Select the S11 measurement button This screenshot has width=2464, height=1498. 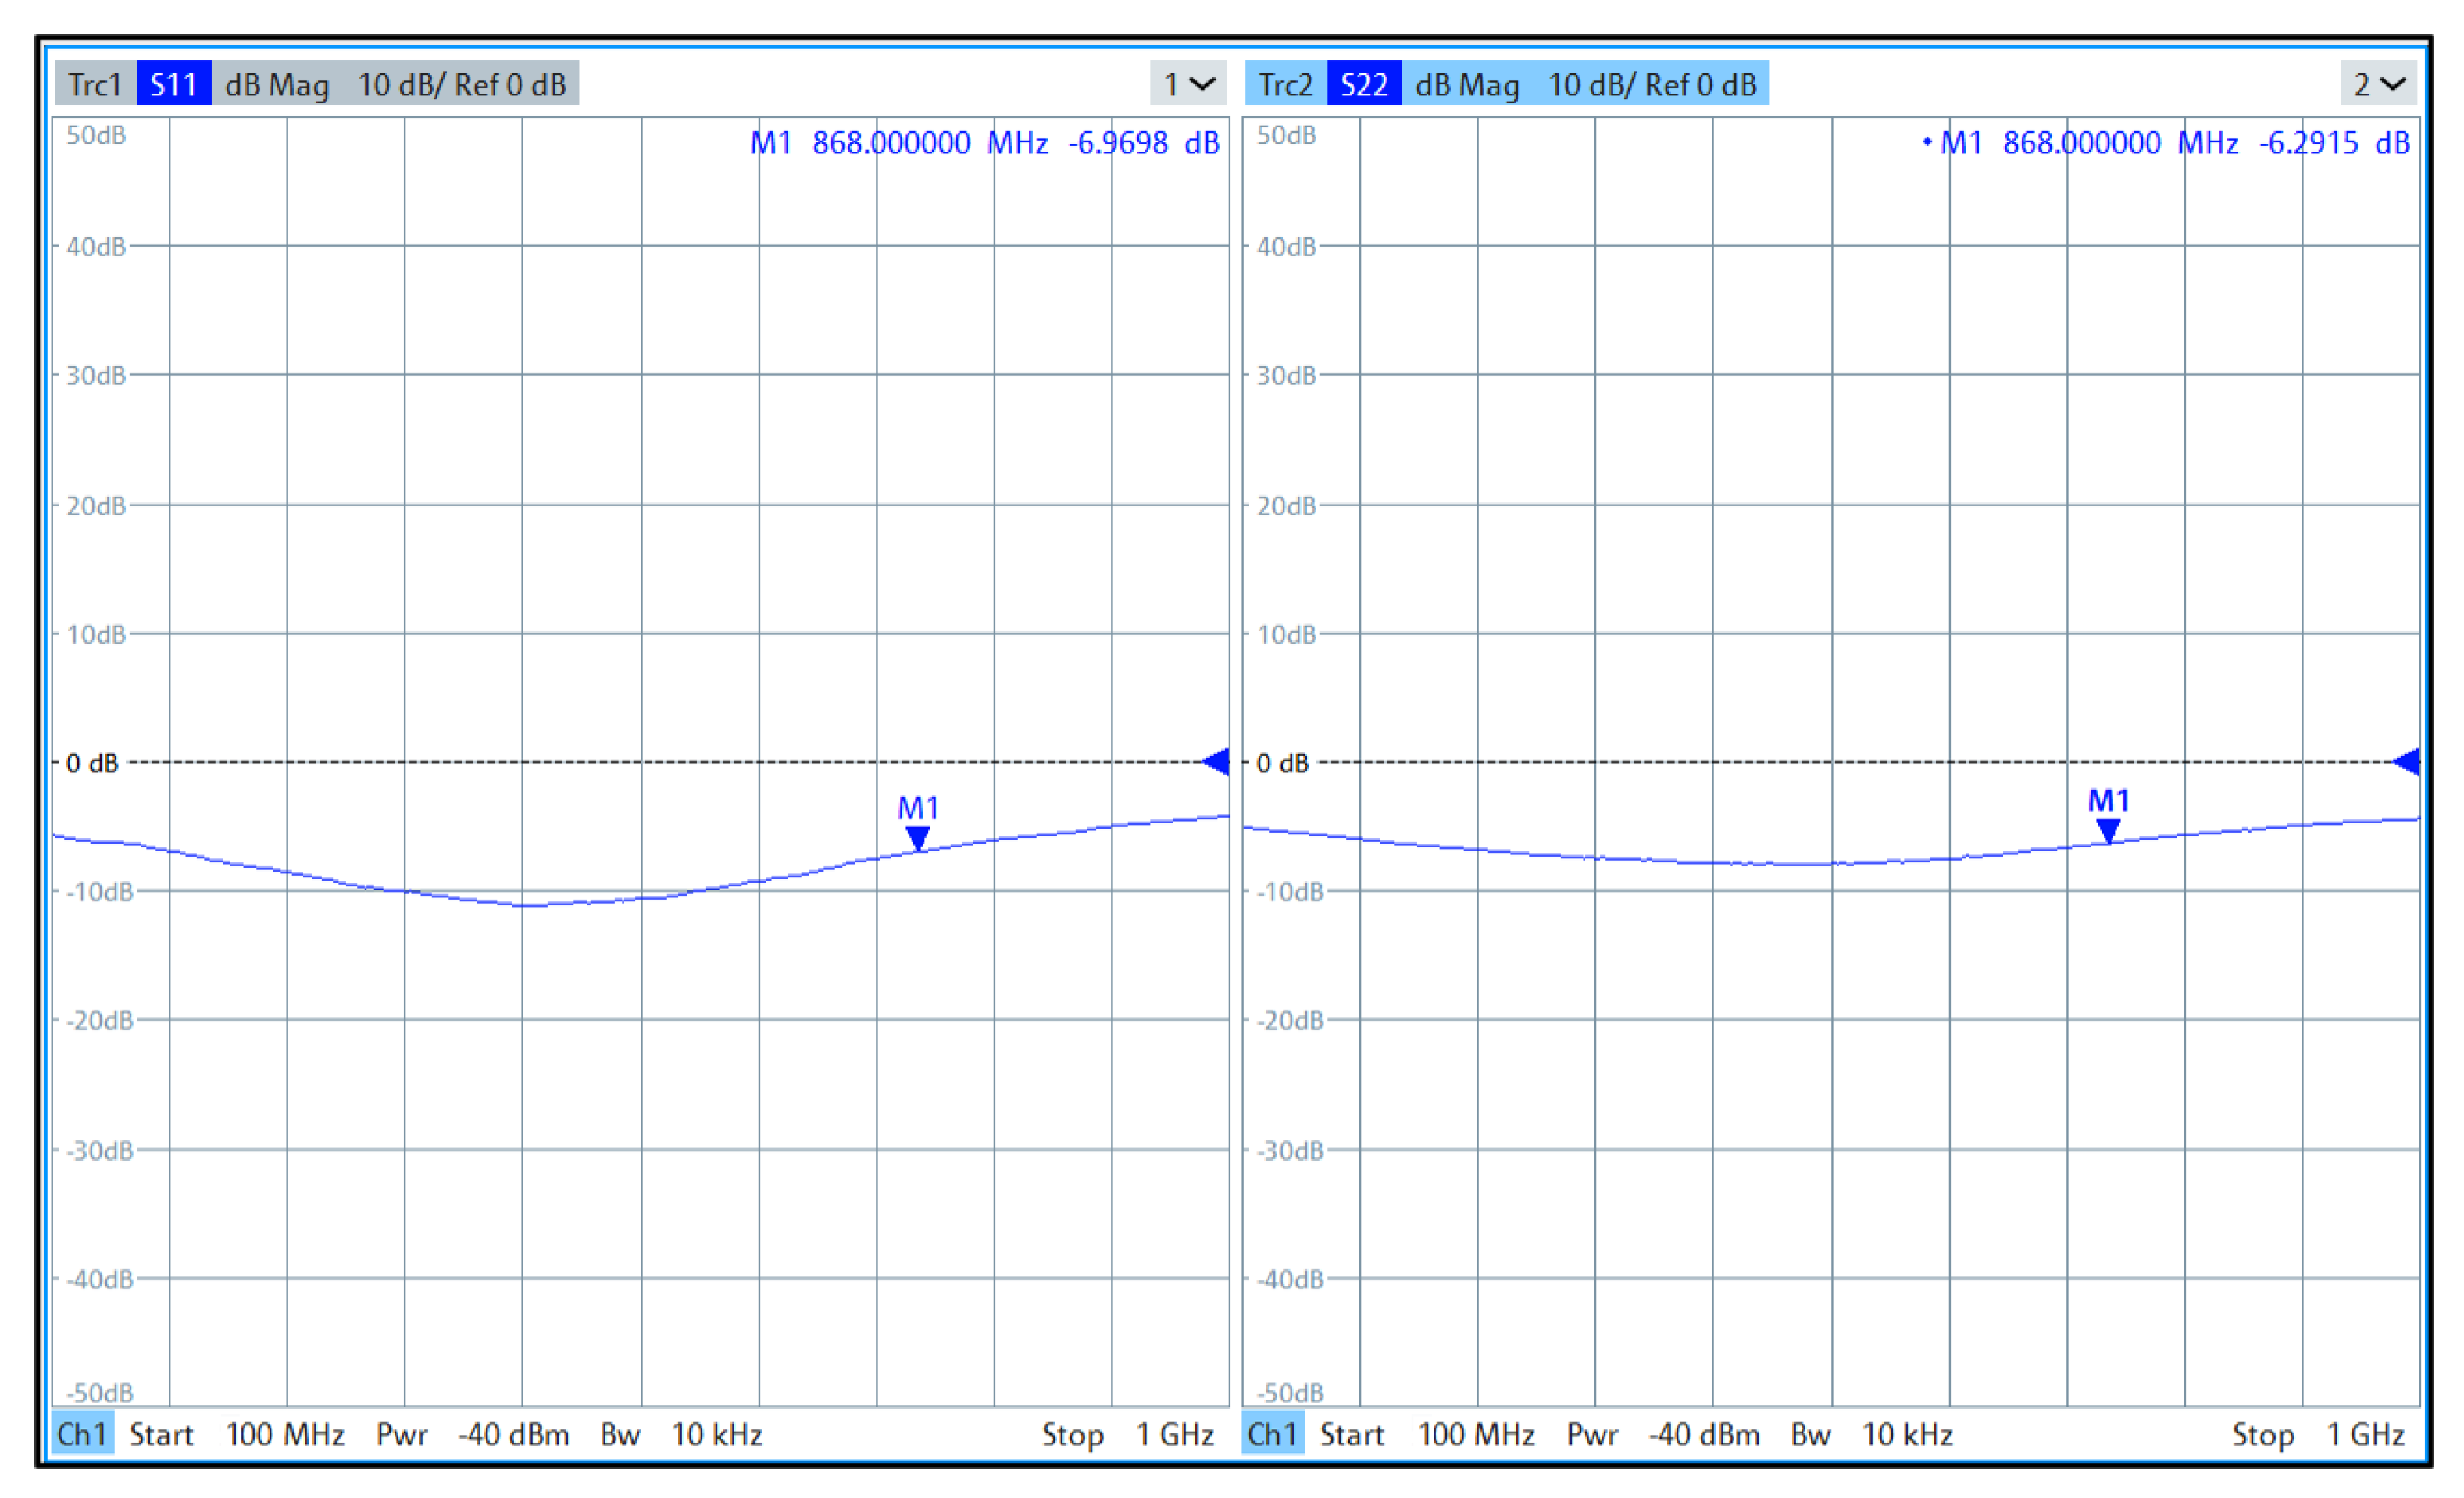[x=173, y=84]
